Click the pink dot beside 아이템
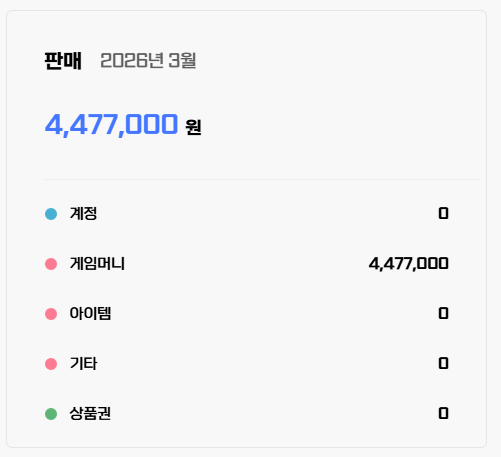Viewport: 501px width, 457px height. [x=51, y=314]
